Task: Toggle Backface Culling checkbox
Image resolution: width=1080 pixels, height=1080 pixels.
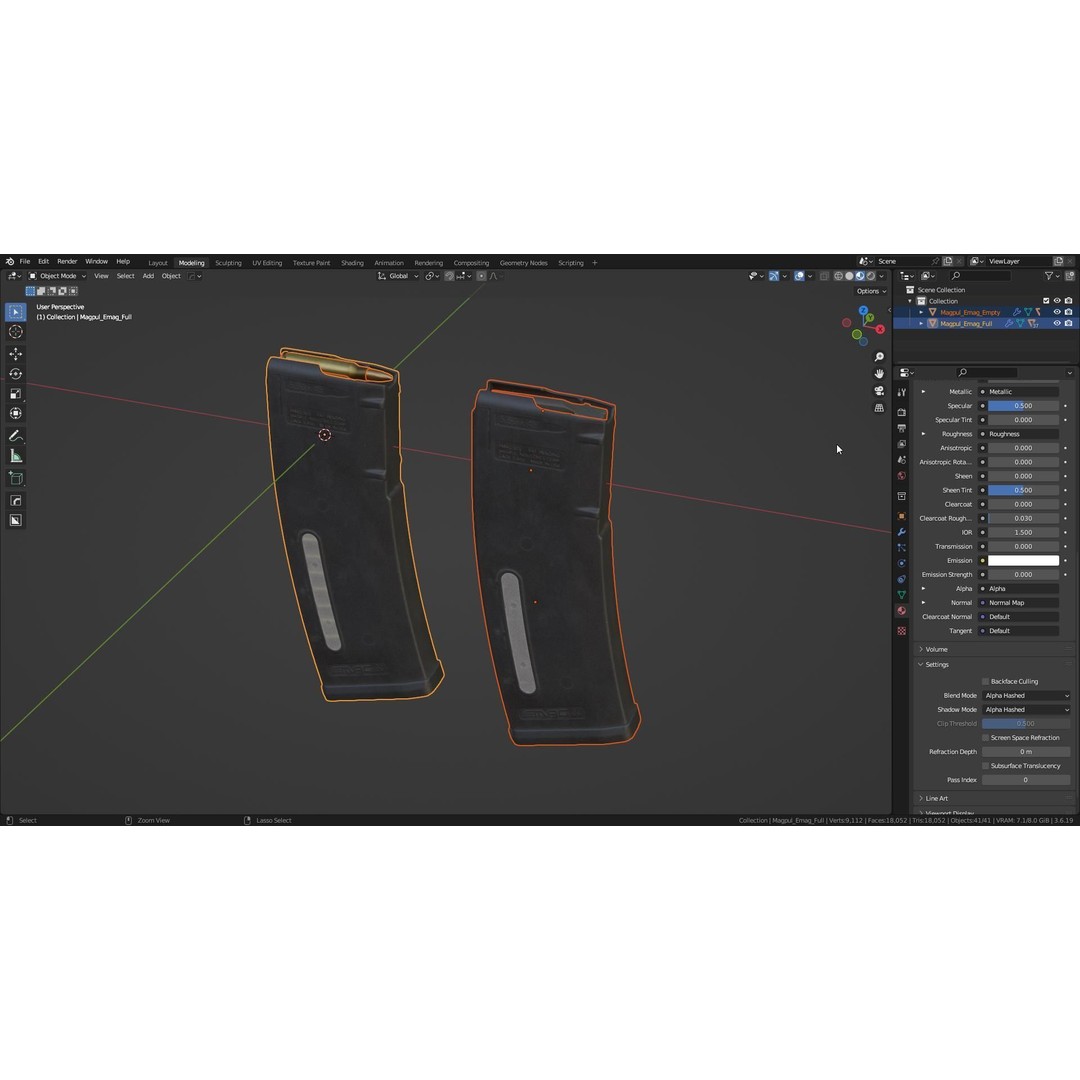Action: (986, 681)
